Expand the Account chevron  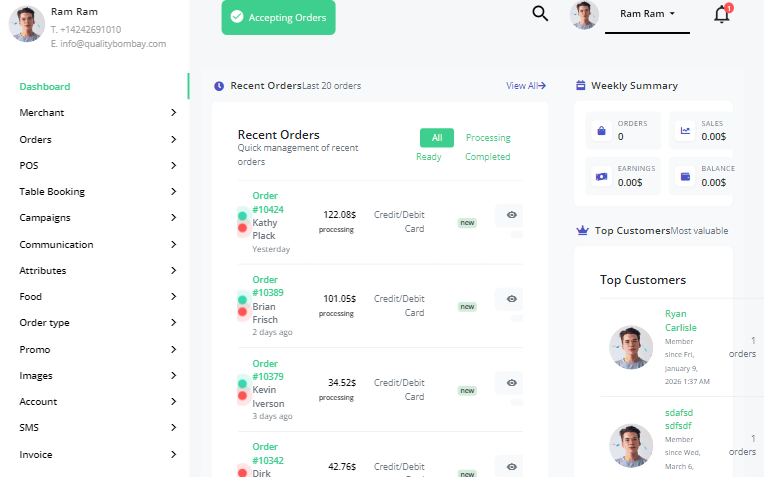point(173,401)
